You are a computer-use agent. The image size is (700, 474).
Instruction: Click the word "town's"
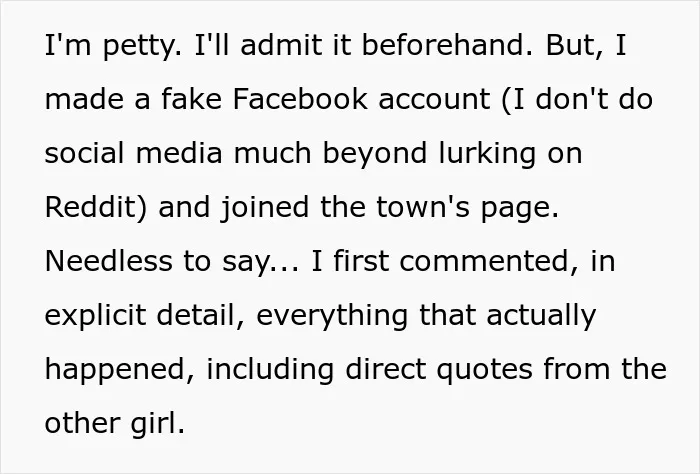pos(423,208)
